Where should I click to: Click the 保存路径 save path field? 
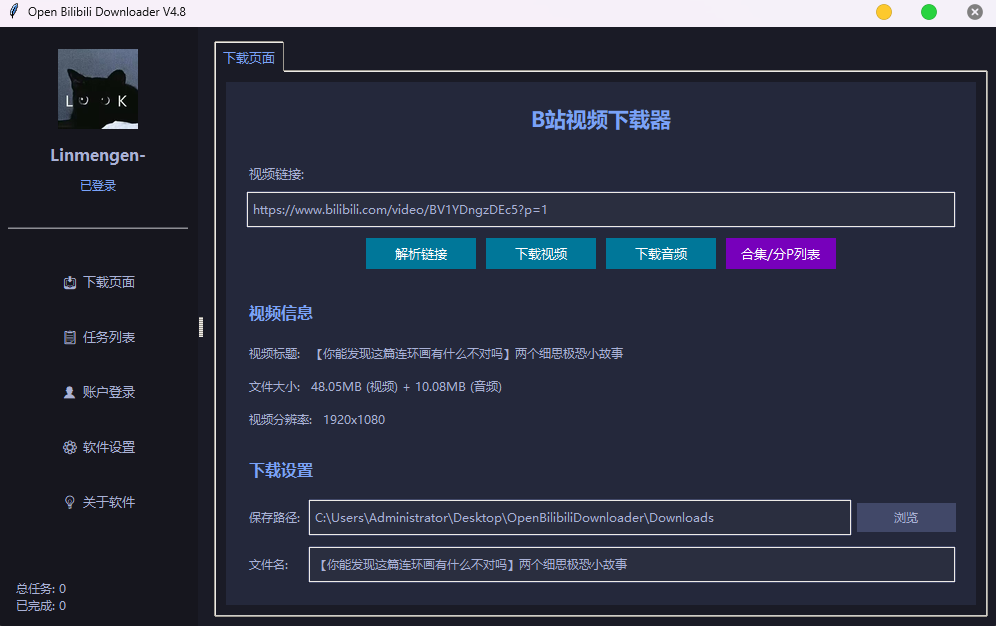click(579, 517)
